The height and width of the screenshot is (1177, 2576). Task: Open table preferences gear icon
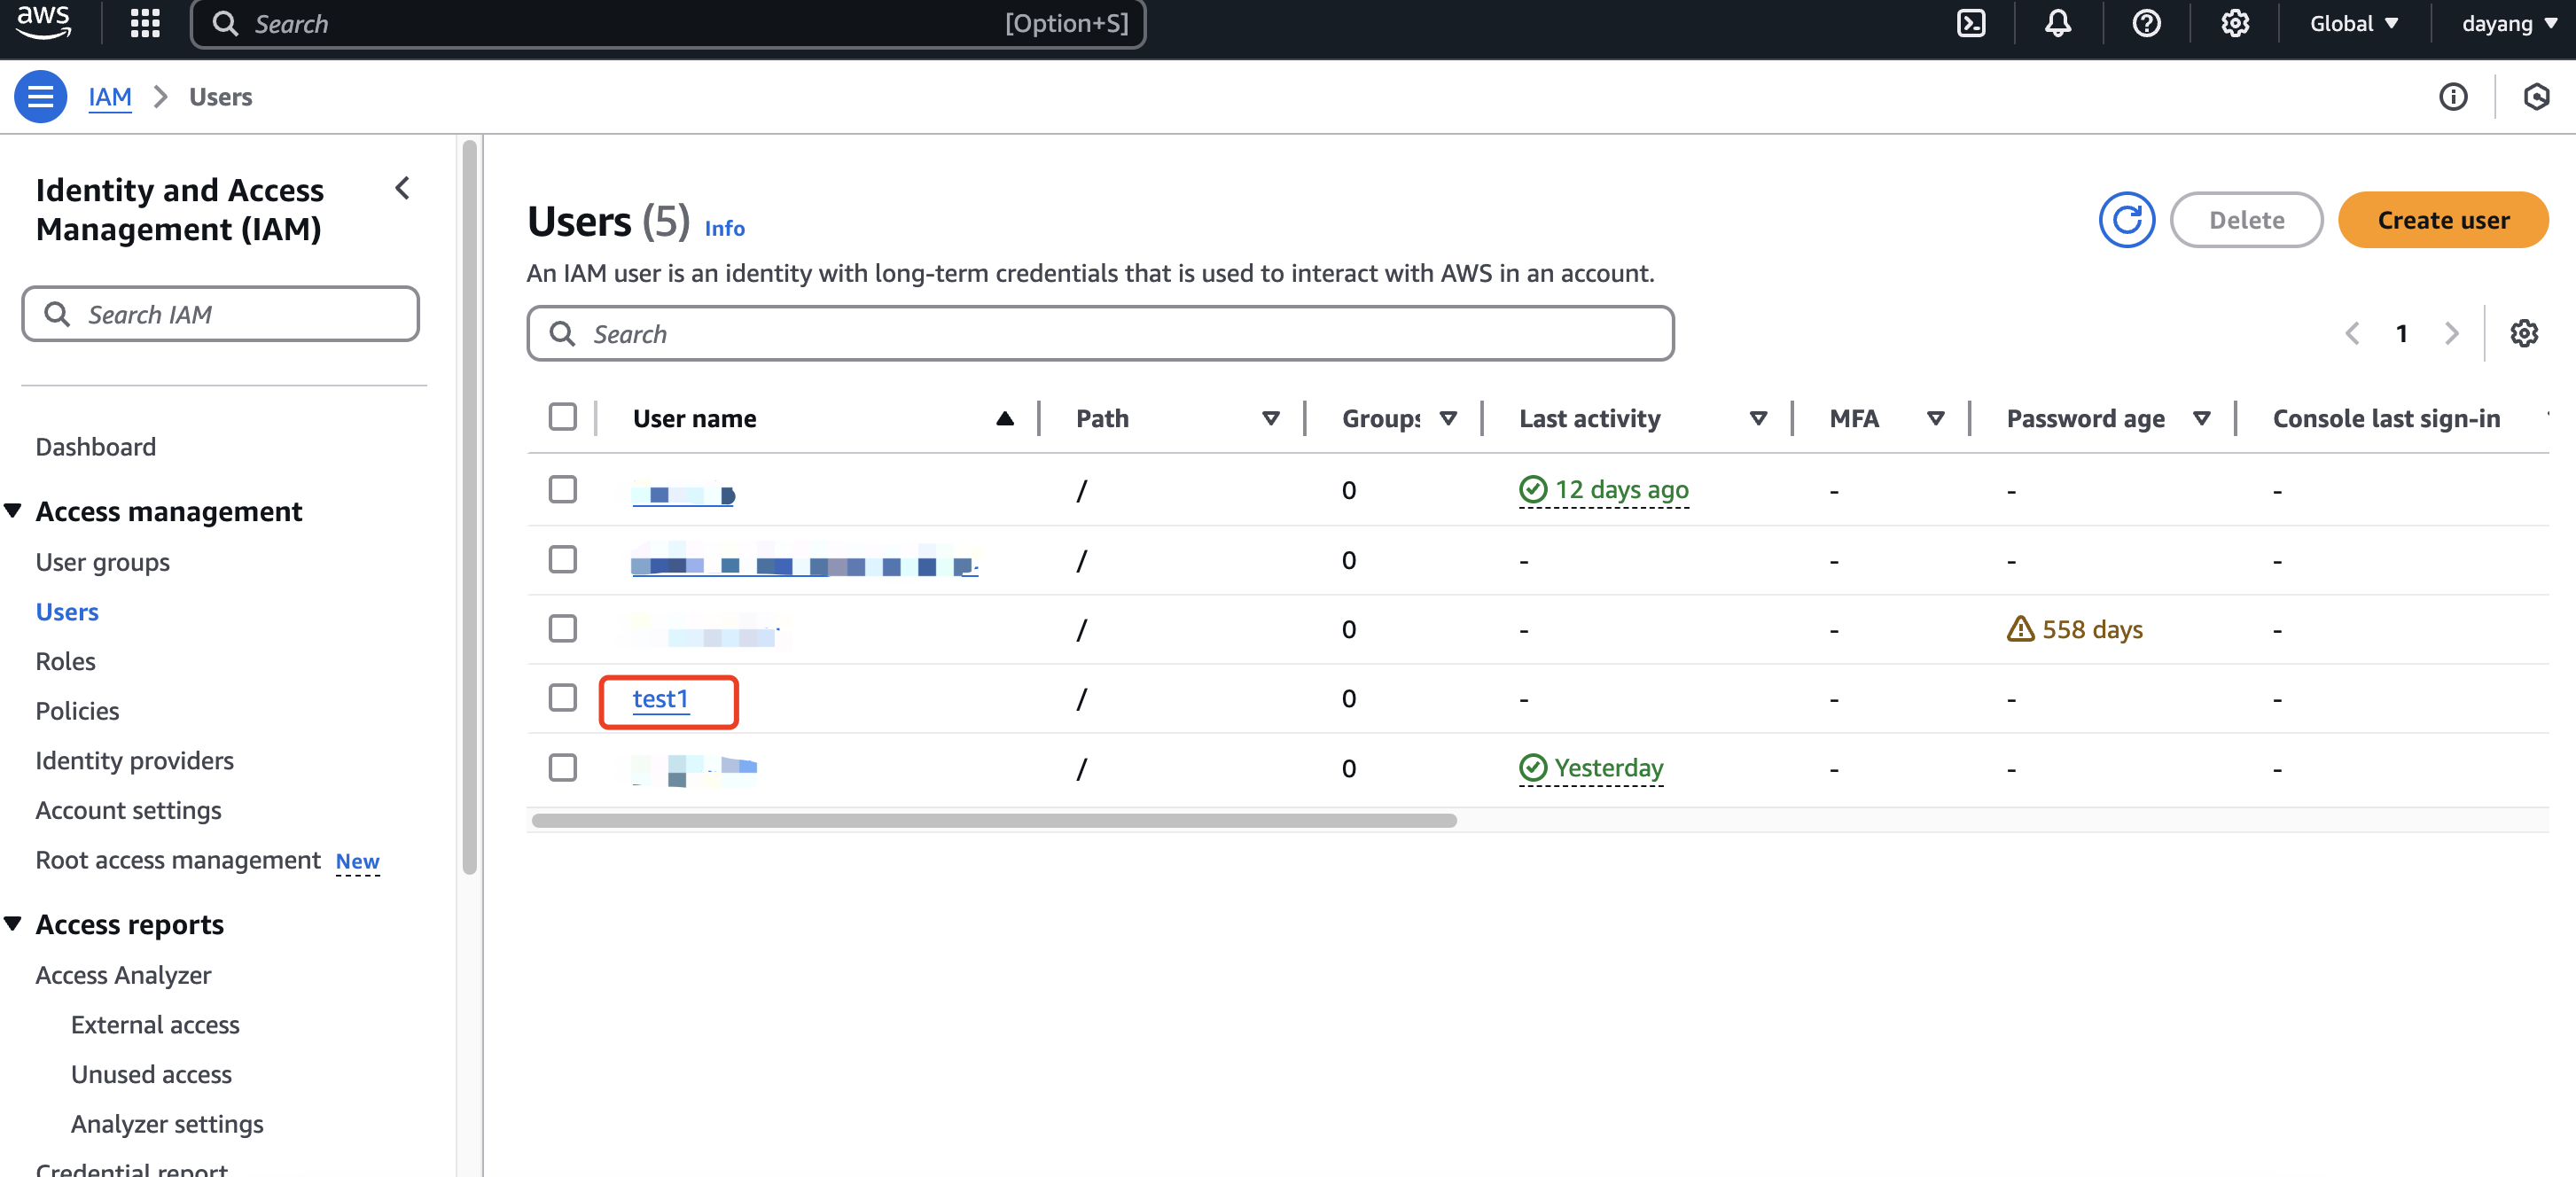point(2523,333)
